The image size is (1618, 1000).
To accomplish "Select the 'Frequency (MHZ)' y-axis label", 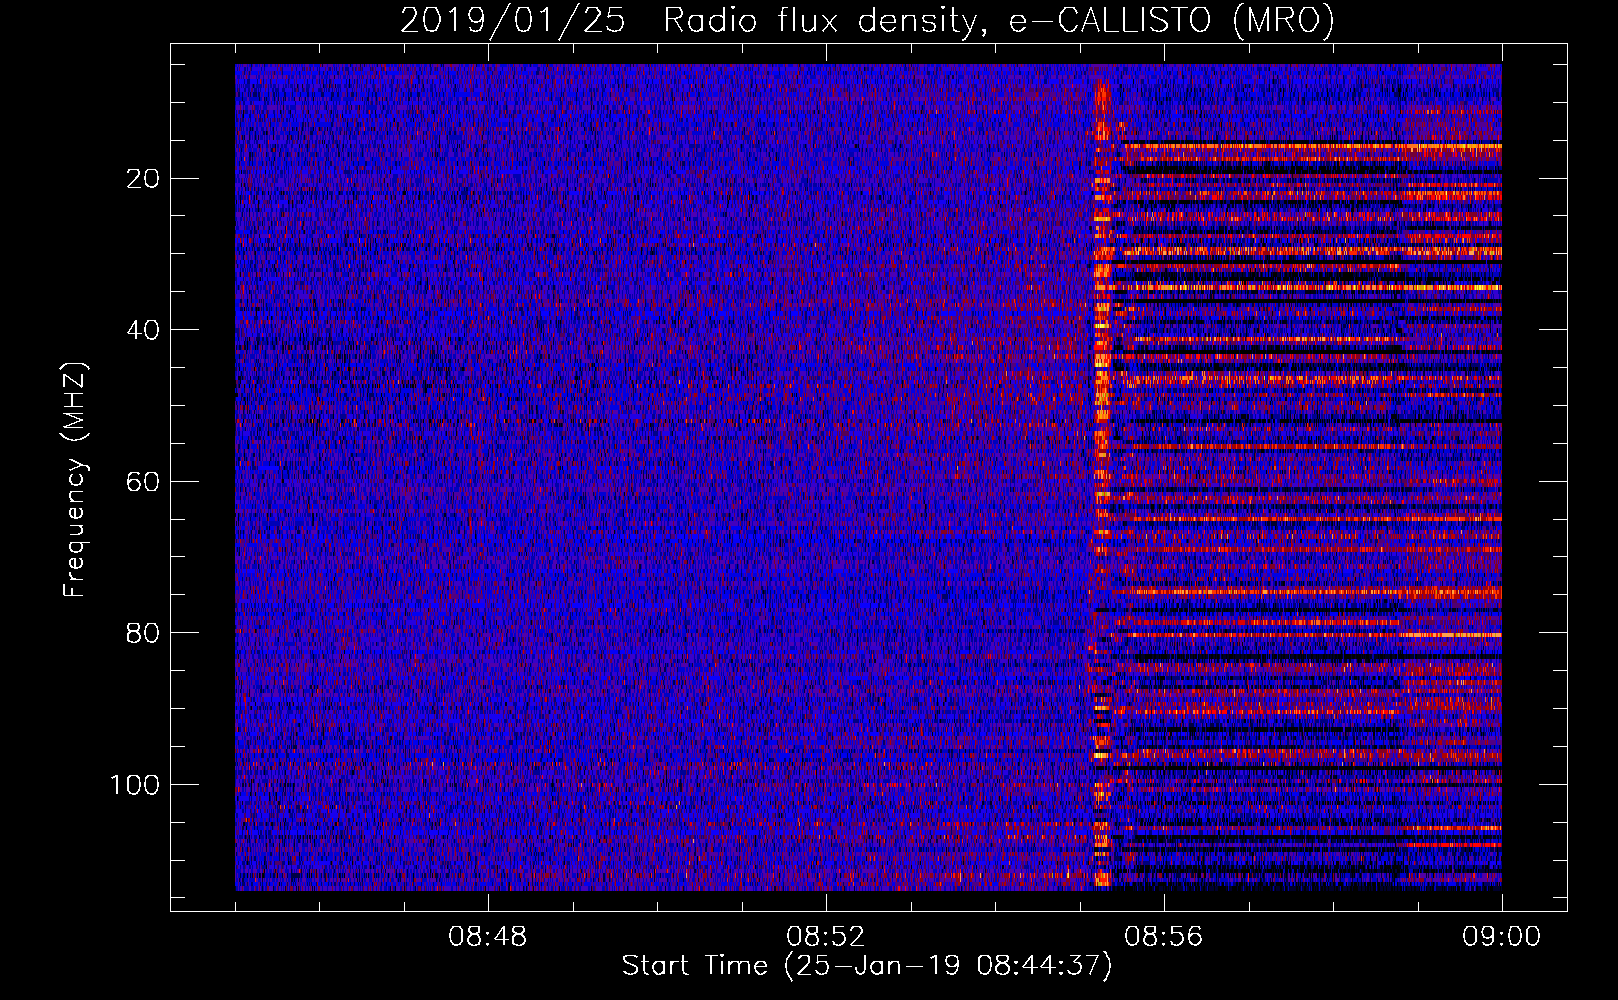I will pos(75,480).
